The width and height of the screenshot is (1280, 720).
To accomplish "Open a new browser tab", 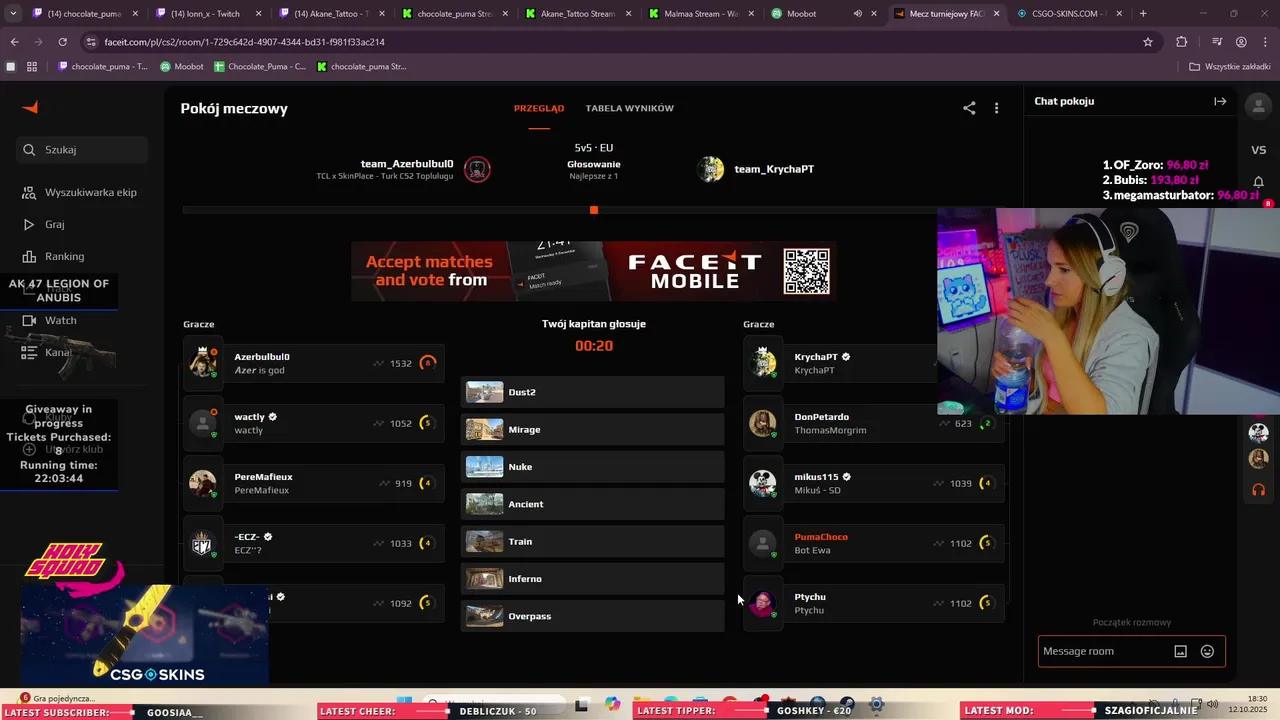I will 1143,14.
